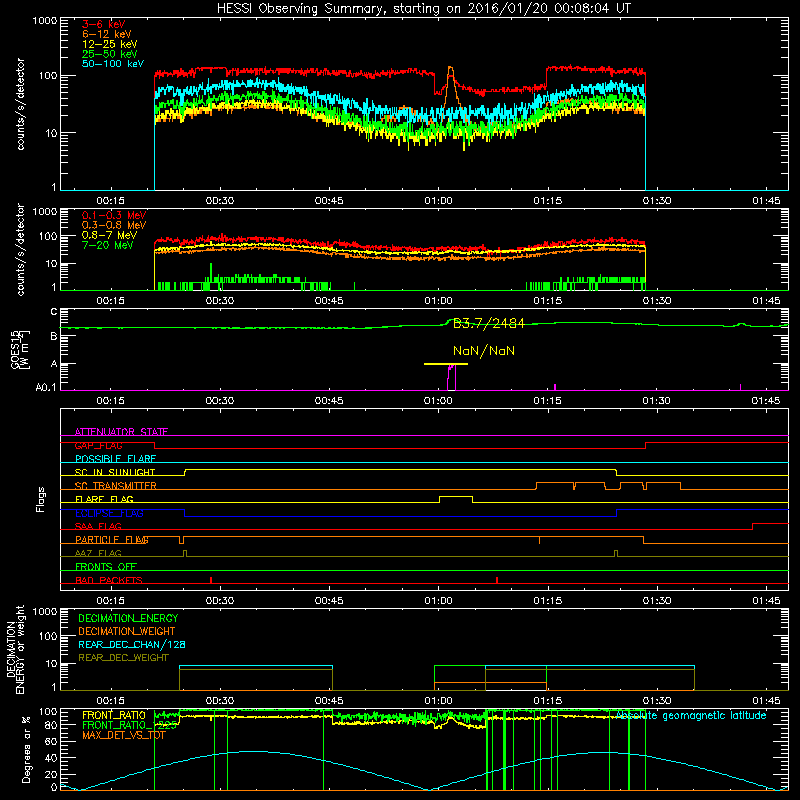Select the 25-50 keV legend label
Viewport: 800px width, 800px height.
pos(110,54)
